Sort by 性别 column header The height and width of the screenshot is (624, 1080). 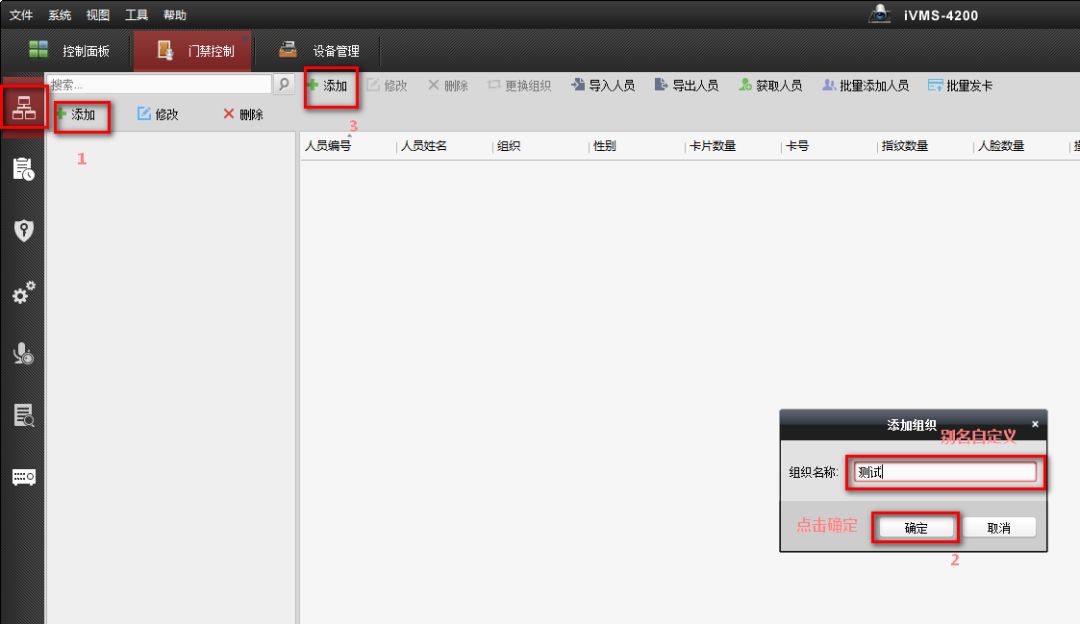604,146
